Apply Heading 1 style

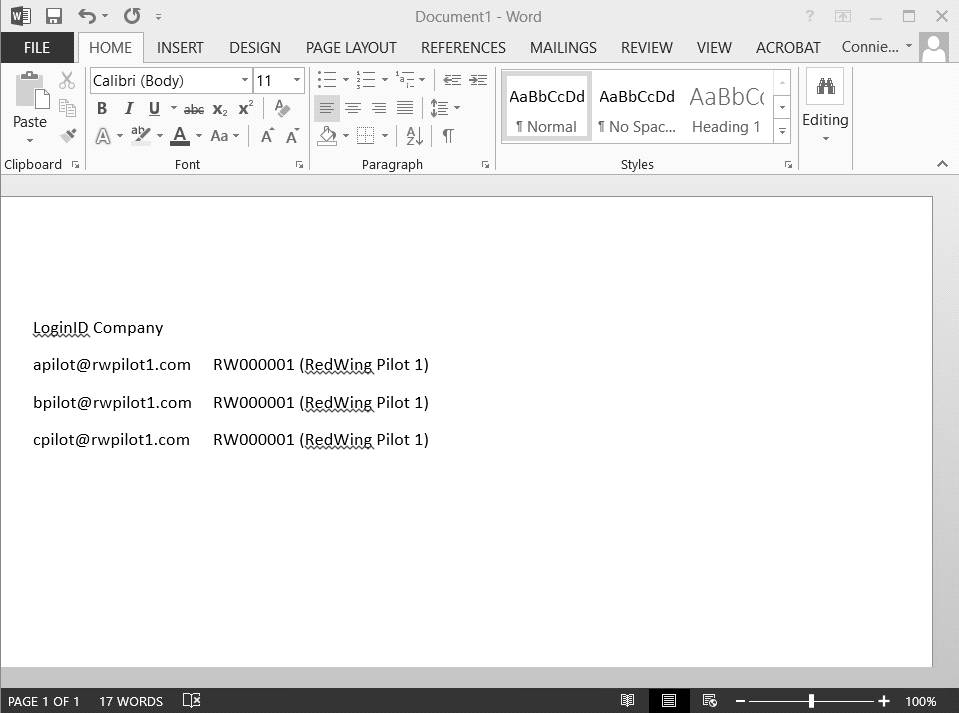coord(727,108)
